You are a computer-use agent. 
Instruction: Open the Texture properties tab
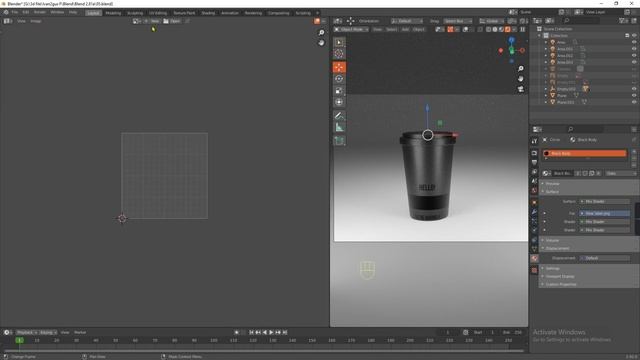click(534, 271)
